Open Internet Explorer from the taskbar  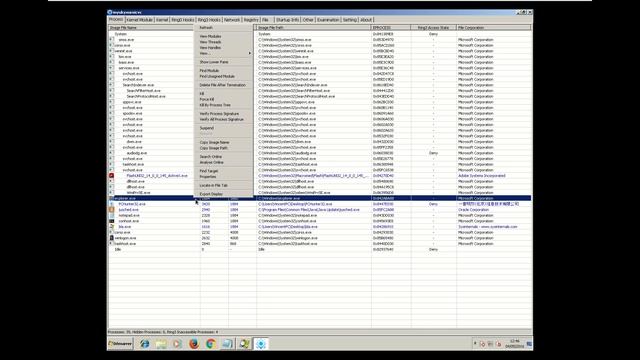(144, 344)
